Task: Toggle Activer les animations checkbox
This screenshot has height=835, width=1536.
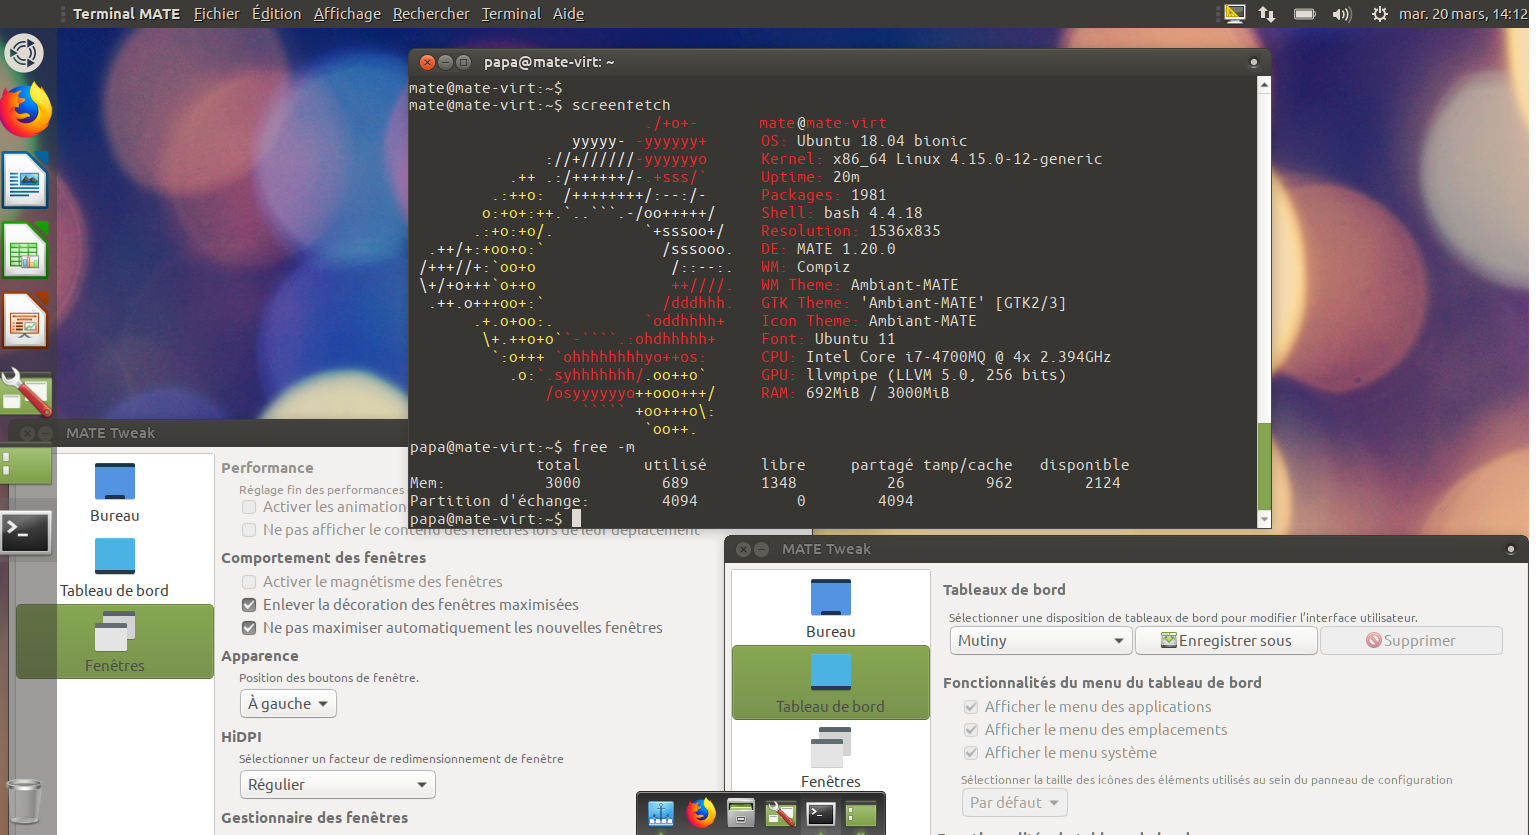Action: click(249, 507)
